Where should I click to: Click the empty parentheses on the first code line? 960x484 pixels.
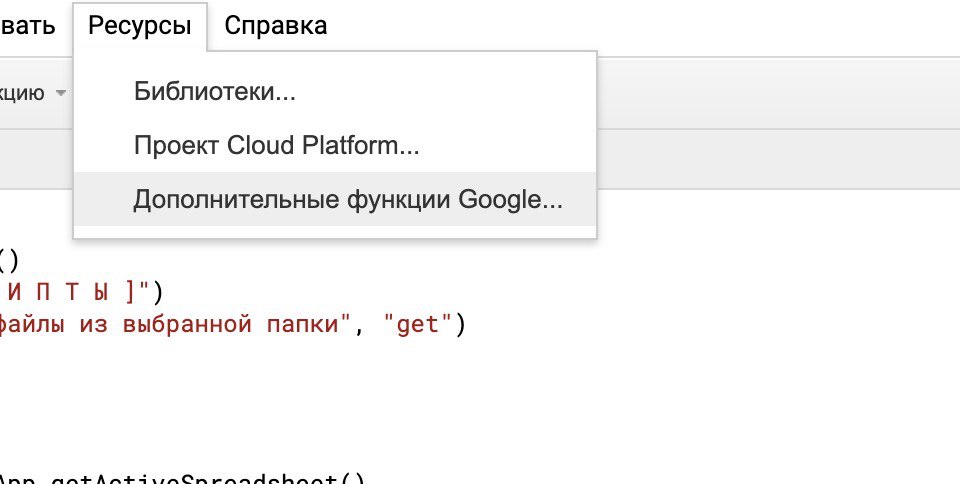(x=8, y=260)
